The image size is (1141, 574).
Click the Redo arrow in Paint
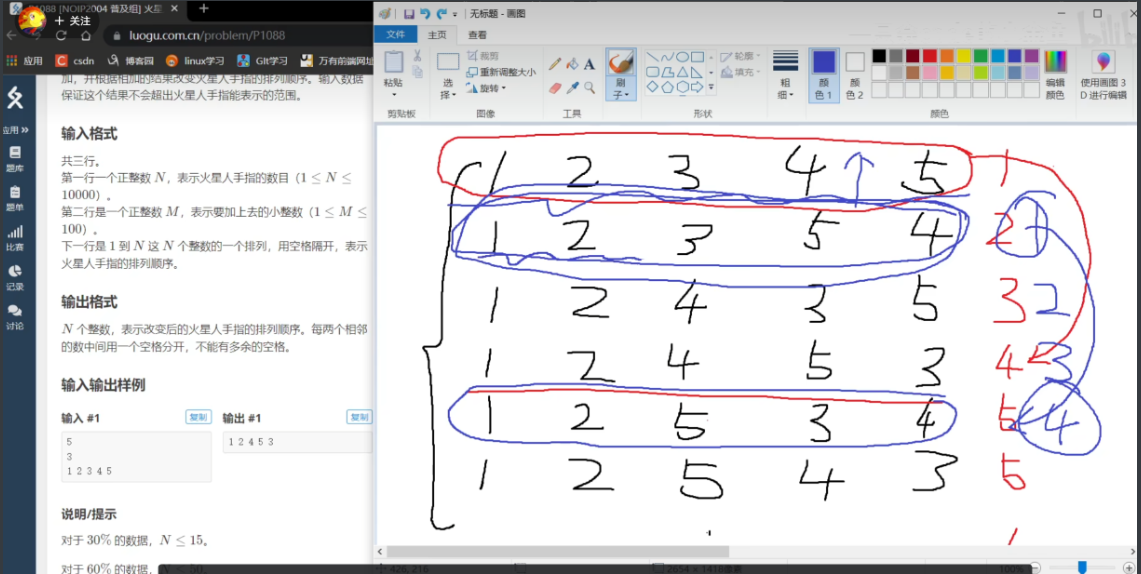click(x=441, y=14)
